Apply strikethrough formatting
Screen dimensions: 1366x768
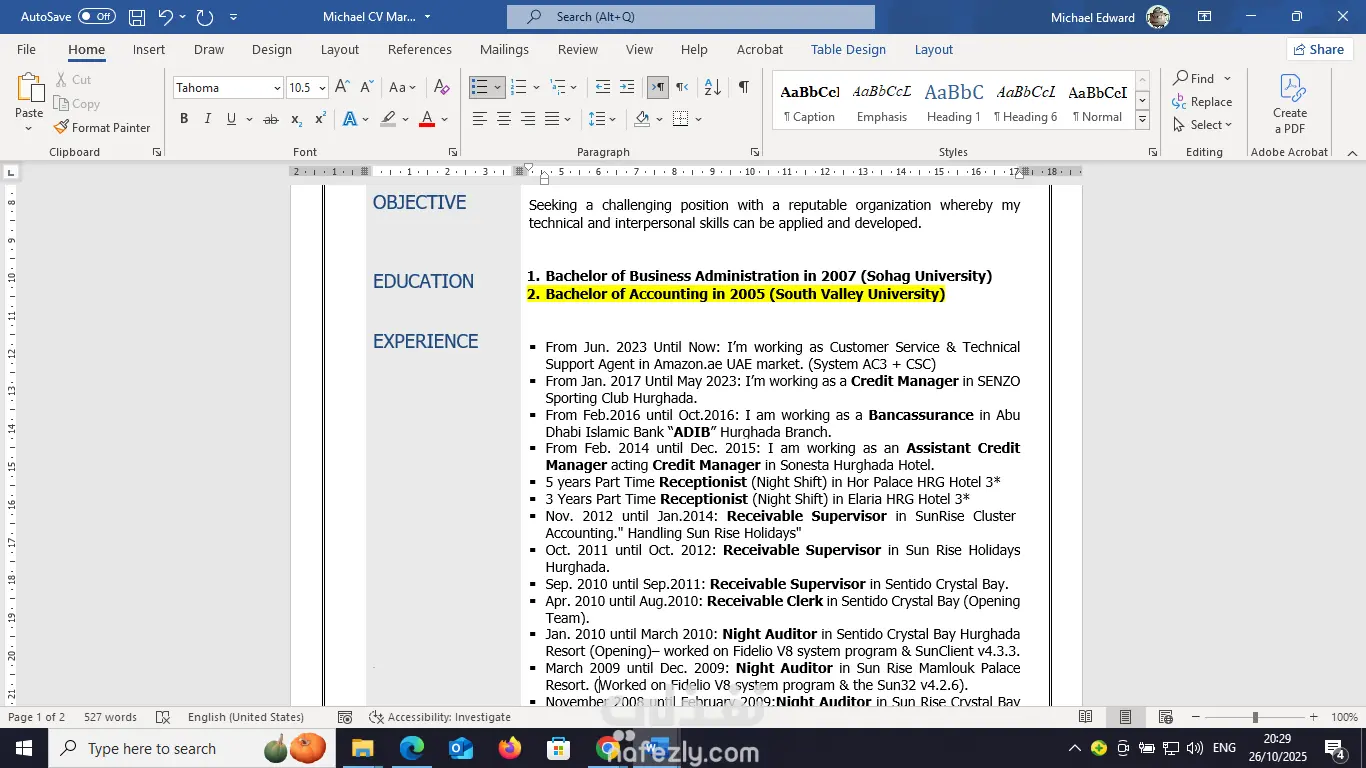pyautogui.click(x=270, y=119)
